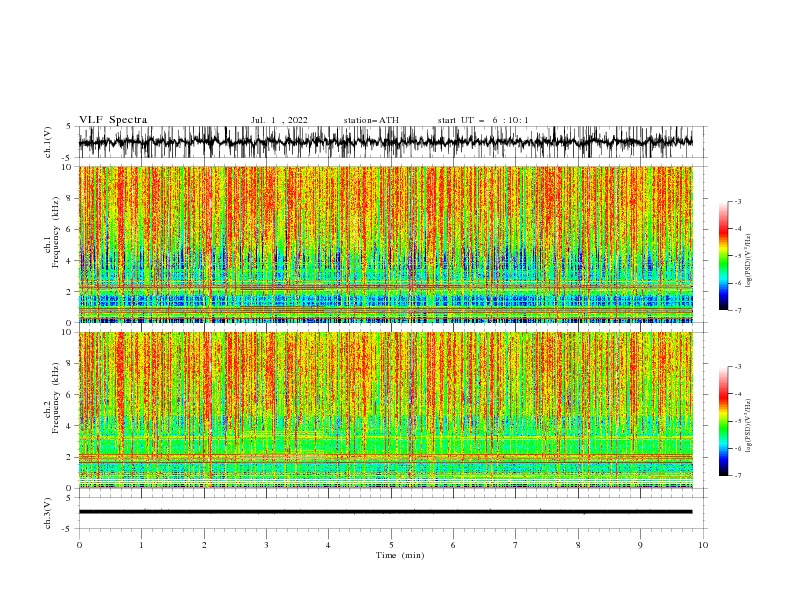Click the "2" tick on the Time axis
The image size is (792, 612).
point(204,545)
